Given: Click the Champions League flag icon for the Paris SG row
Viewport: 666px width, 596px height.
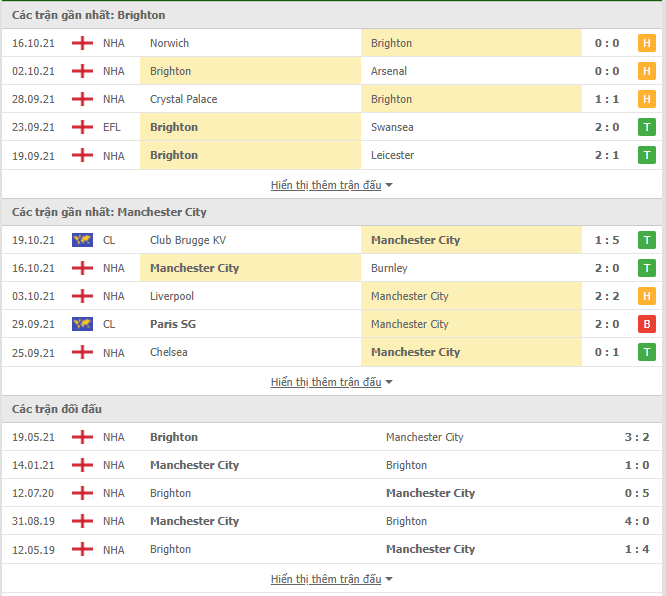Looking at the screenshot, I should point(82,324).
